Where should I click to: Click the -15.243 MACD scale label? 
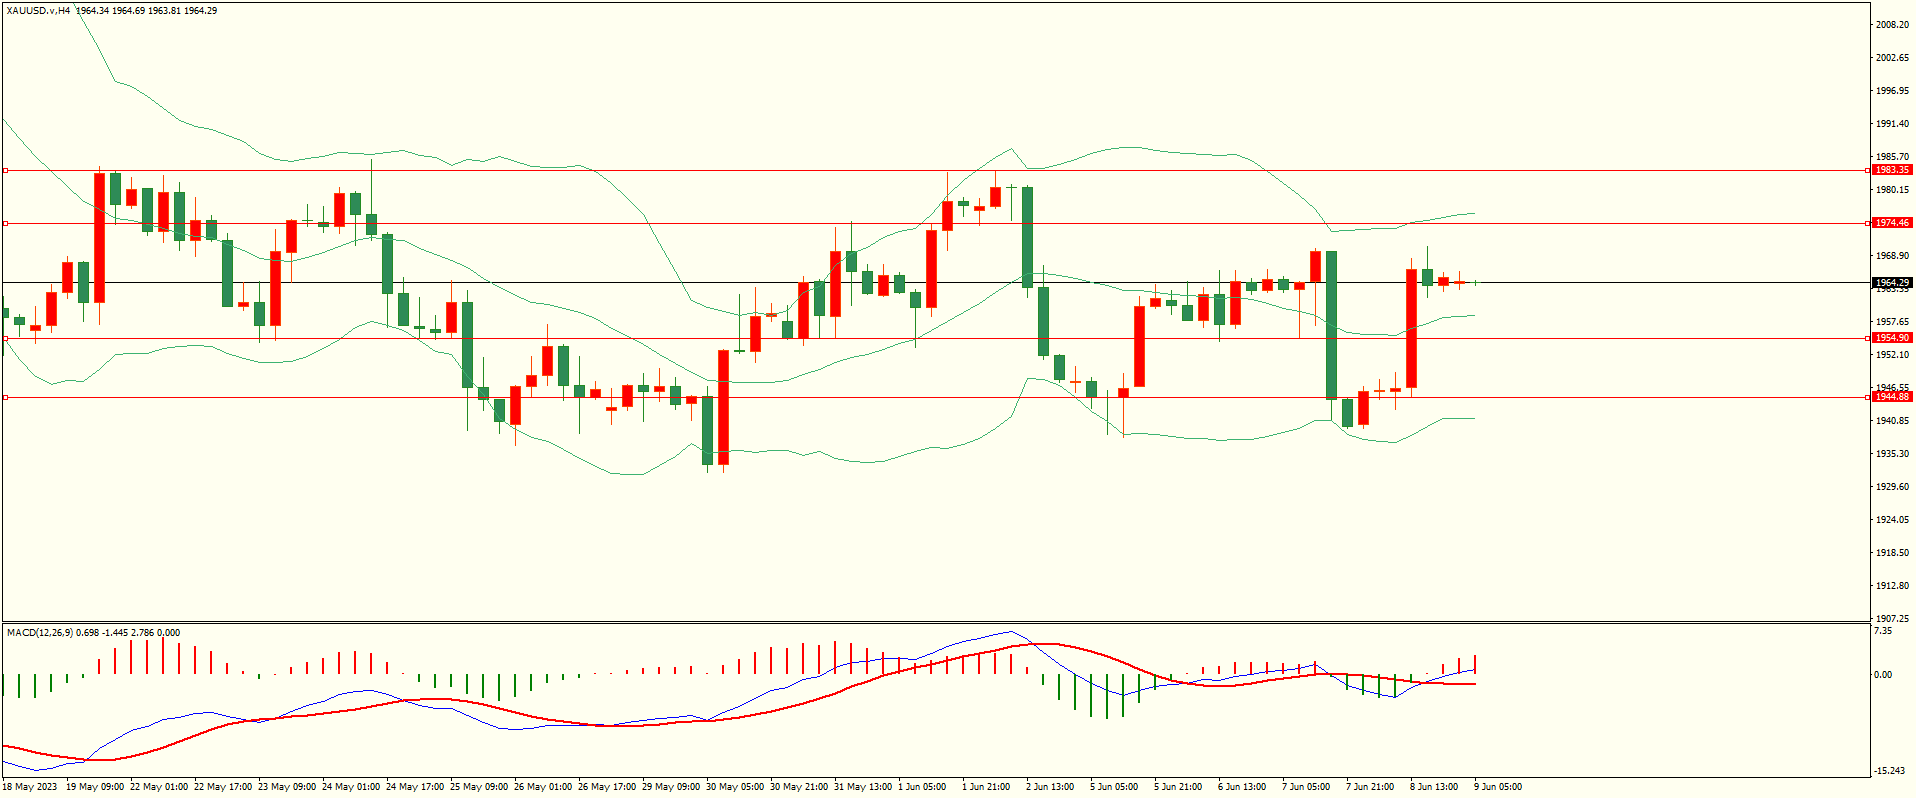coord(1889,771)
